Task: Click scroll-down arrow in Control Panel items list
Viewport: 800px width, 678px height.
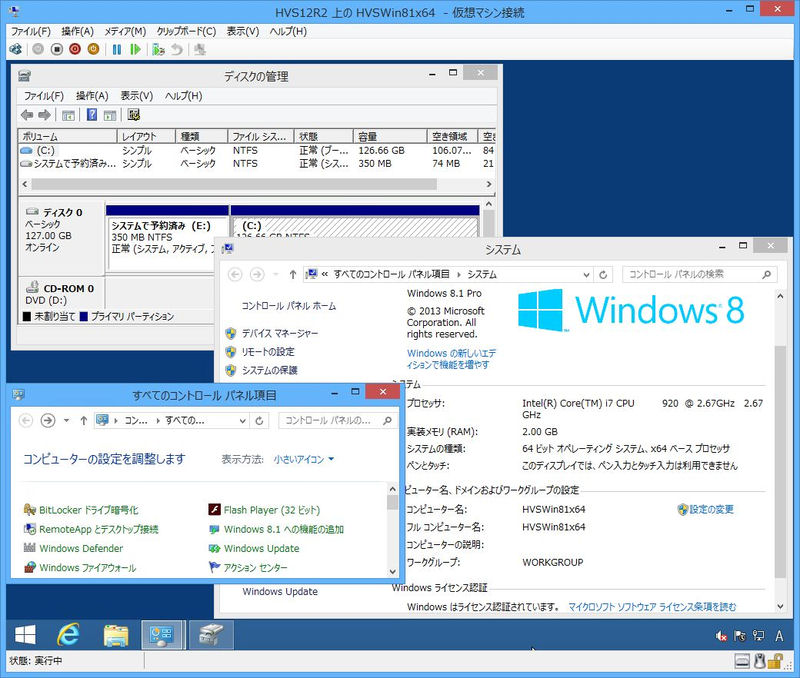Action: pos(392,571)
